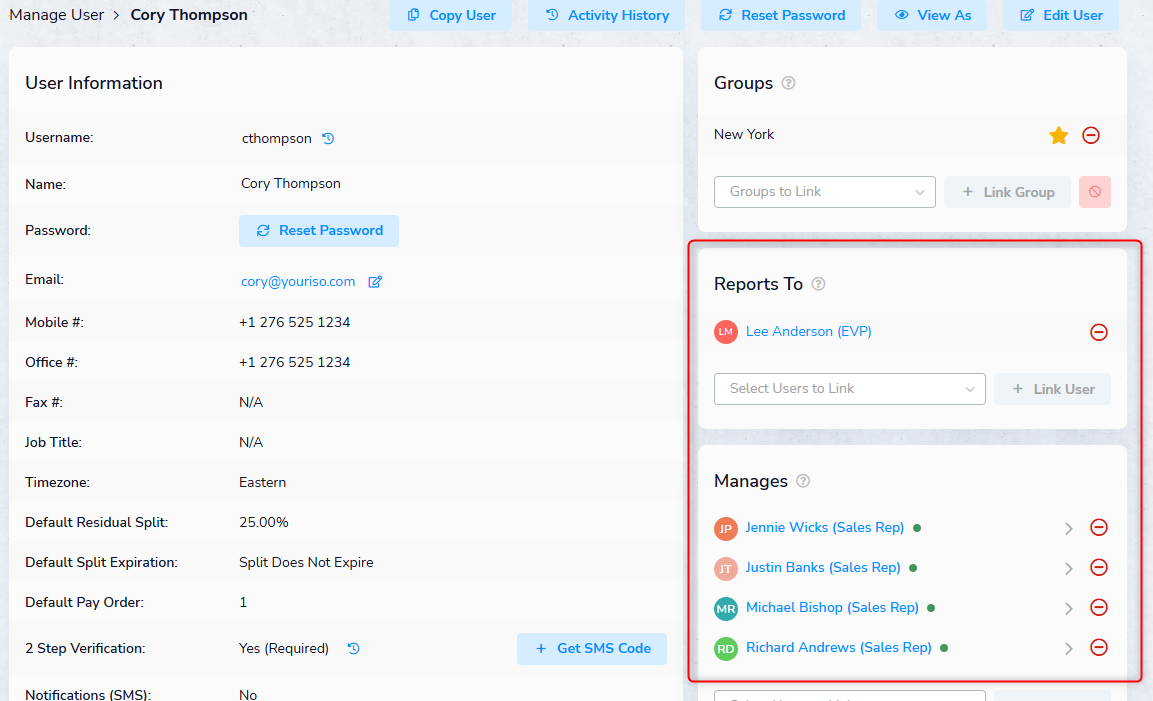Click the RD avatar for Richard Andrews
Screen dimensions: 1153x701
(726, 649)
